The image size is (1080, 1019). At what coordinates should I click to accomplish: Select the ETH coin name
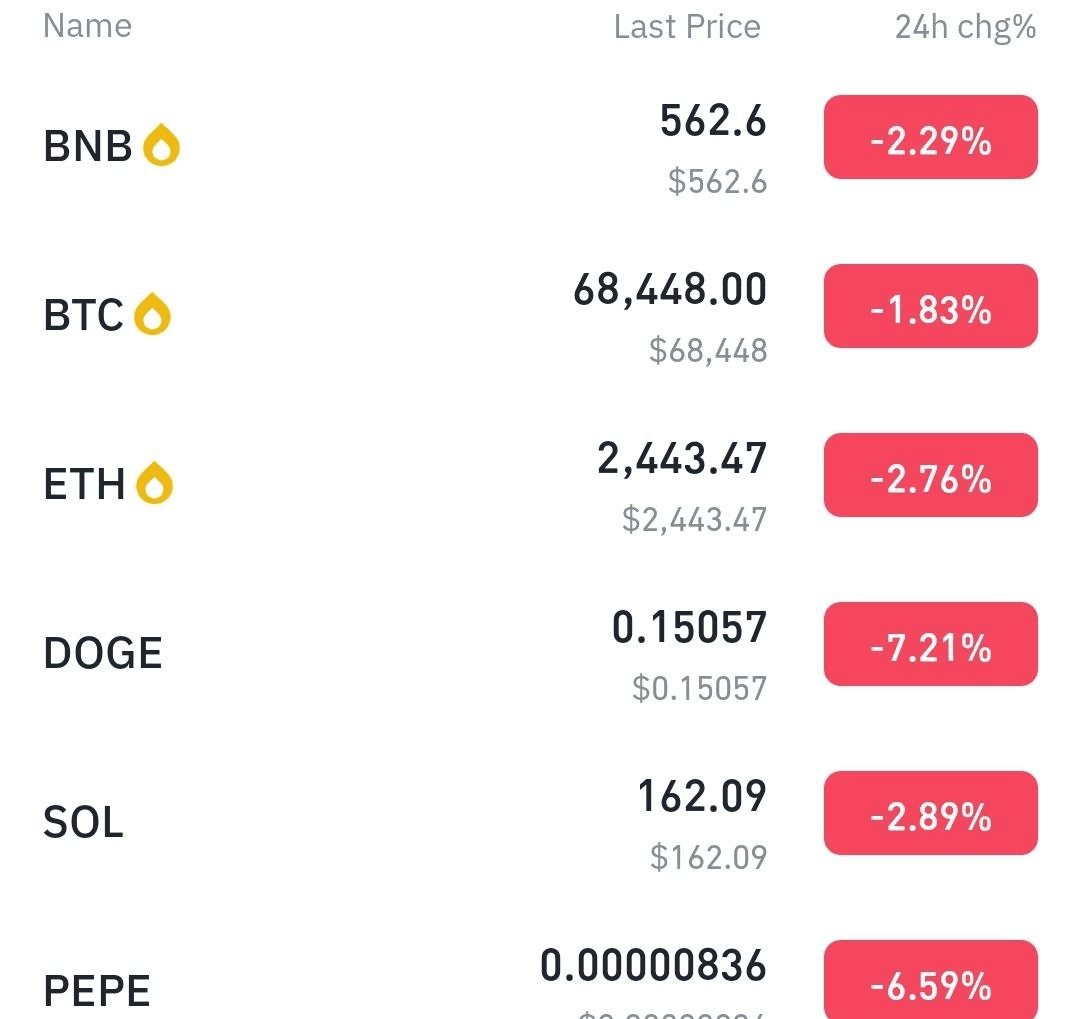tap(84, 484)
